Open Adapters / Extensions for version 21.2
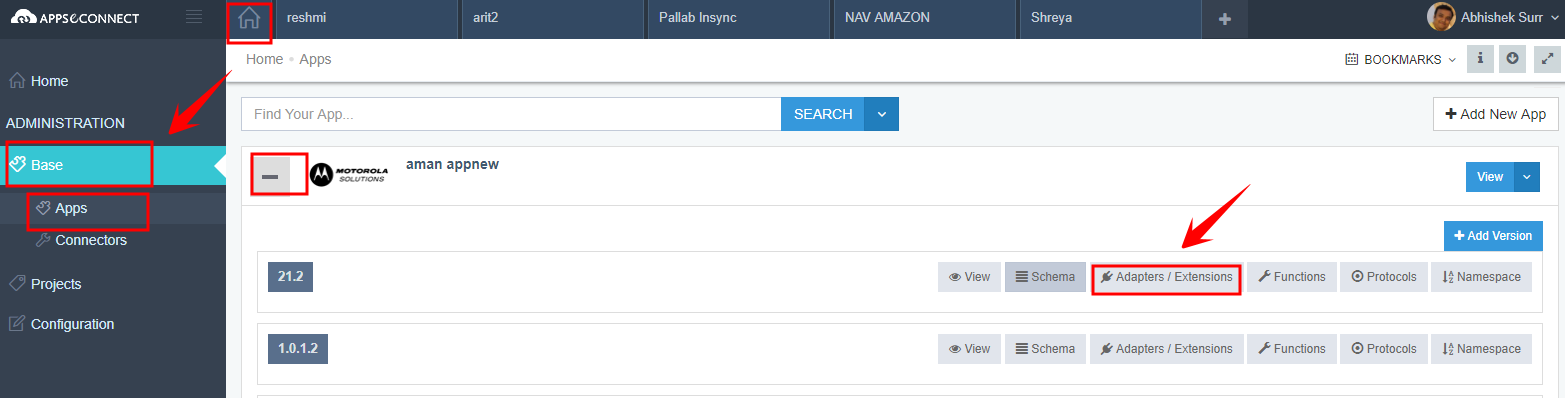 [1166, 277]
